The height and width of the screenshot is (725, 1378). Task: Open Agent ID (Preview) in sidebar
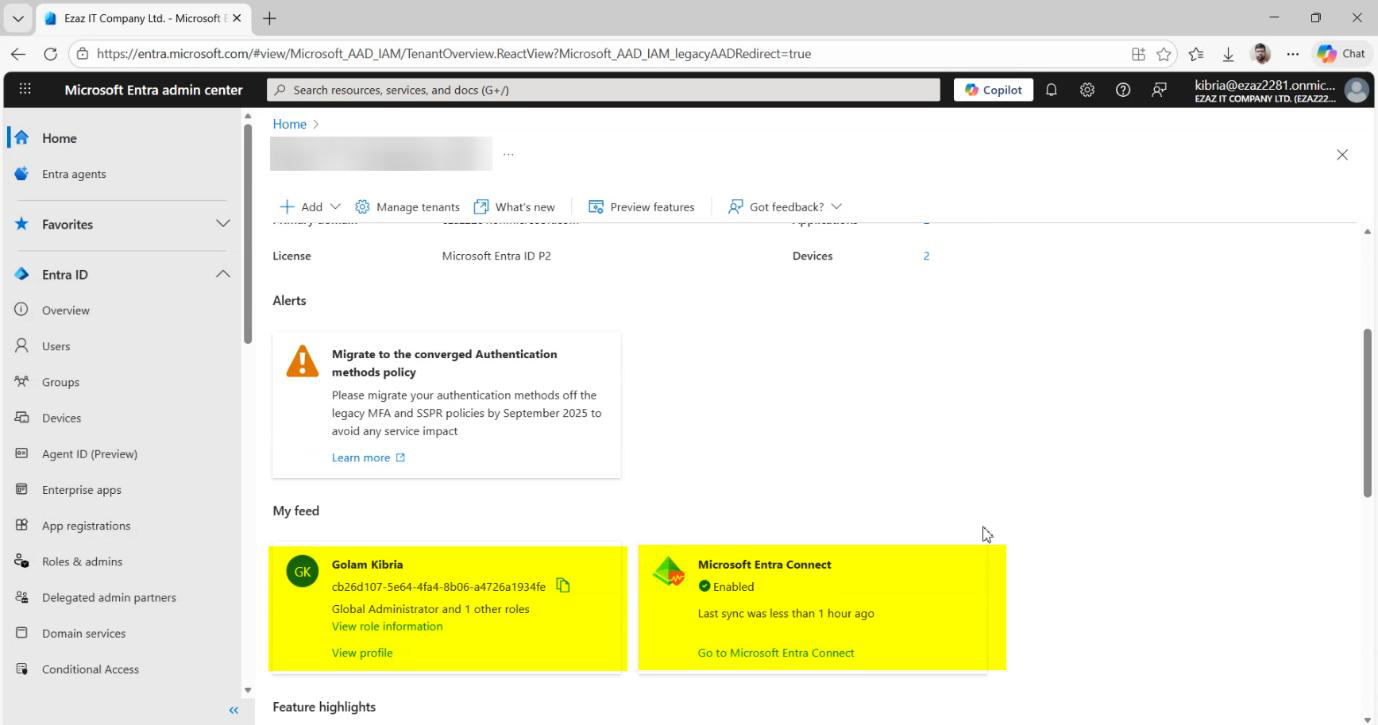coord(89,454)
